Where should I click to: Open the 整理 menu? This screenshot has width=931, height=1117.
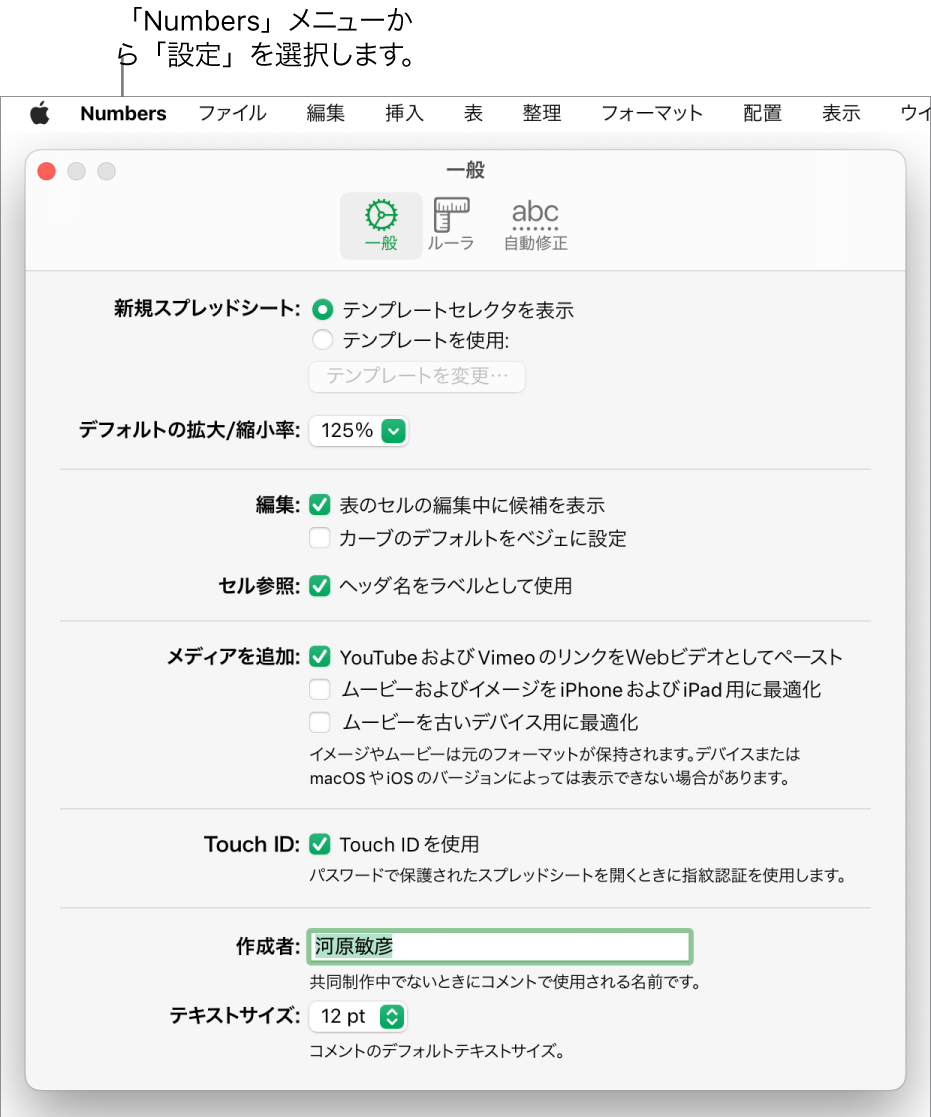[542, 113]
